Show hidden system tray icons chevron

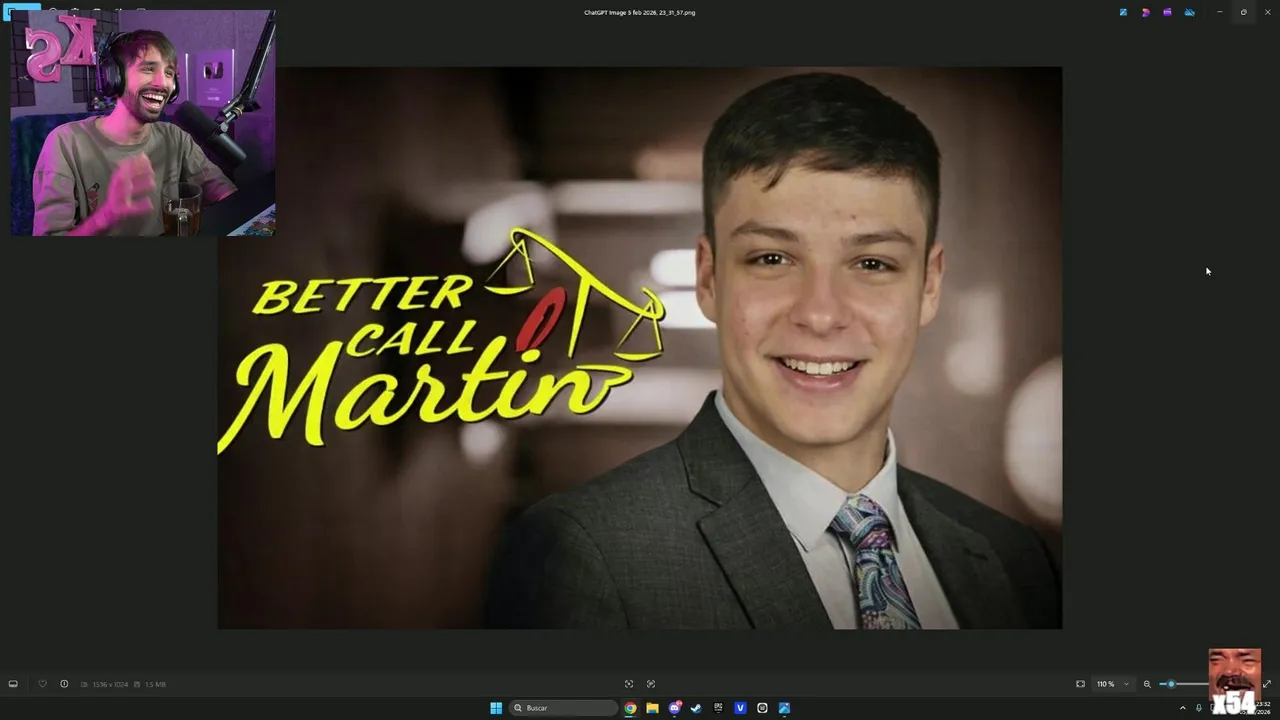coord(1182,708)
